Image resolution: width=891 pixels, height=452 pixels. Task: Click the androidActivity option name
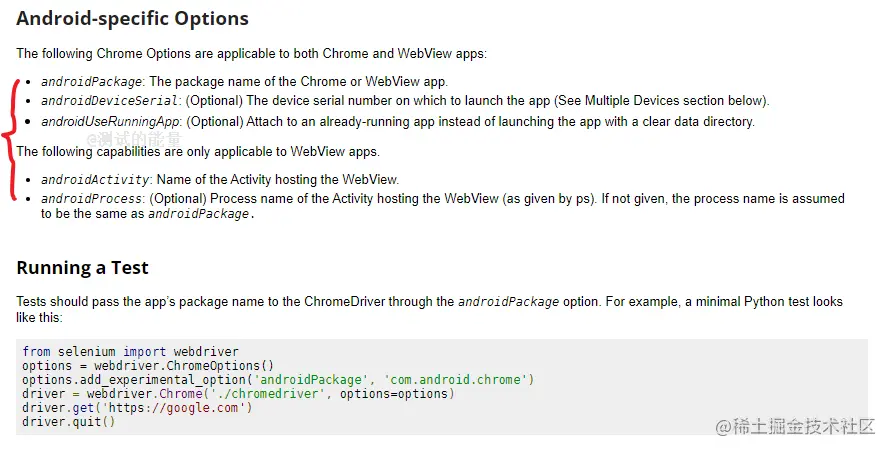click(95, 180)
